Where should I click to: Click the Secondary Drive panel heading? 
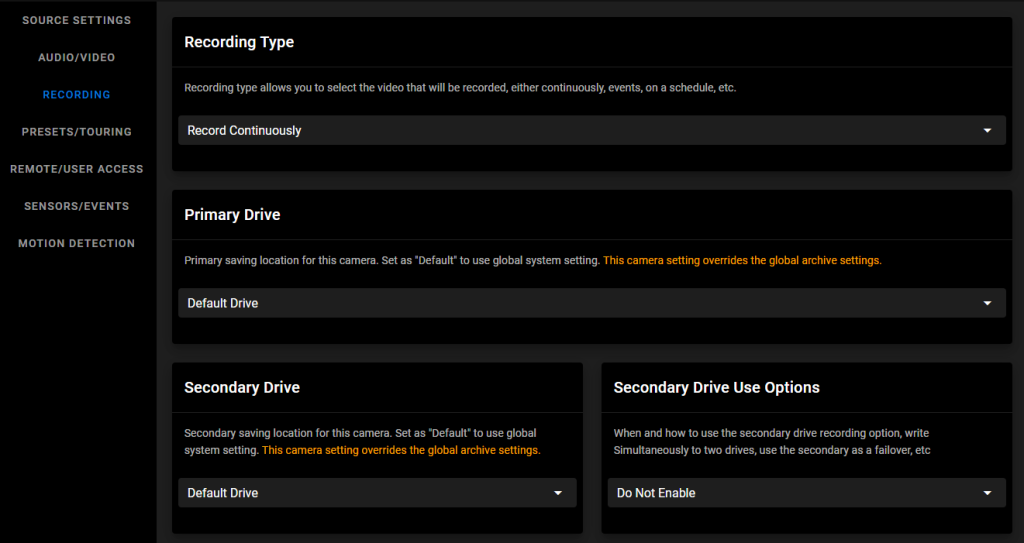point(242,387)
